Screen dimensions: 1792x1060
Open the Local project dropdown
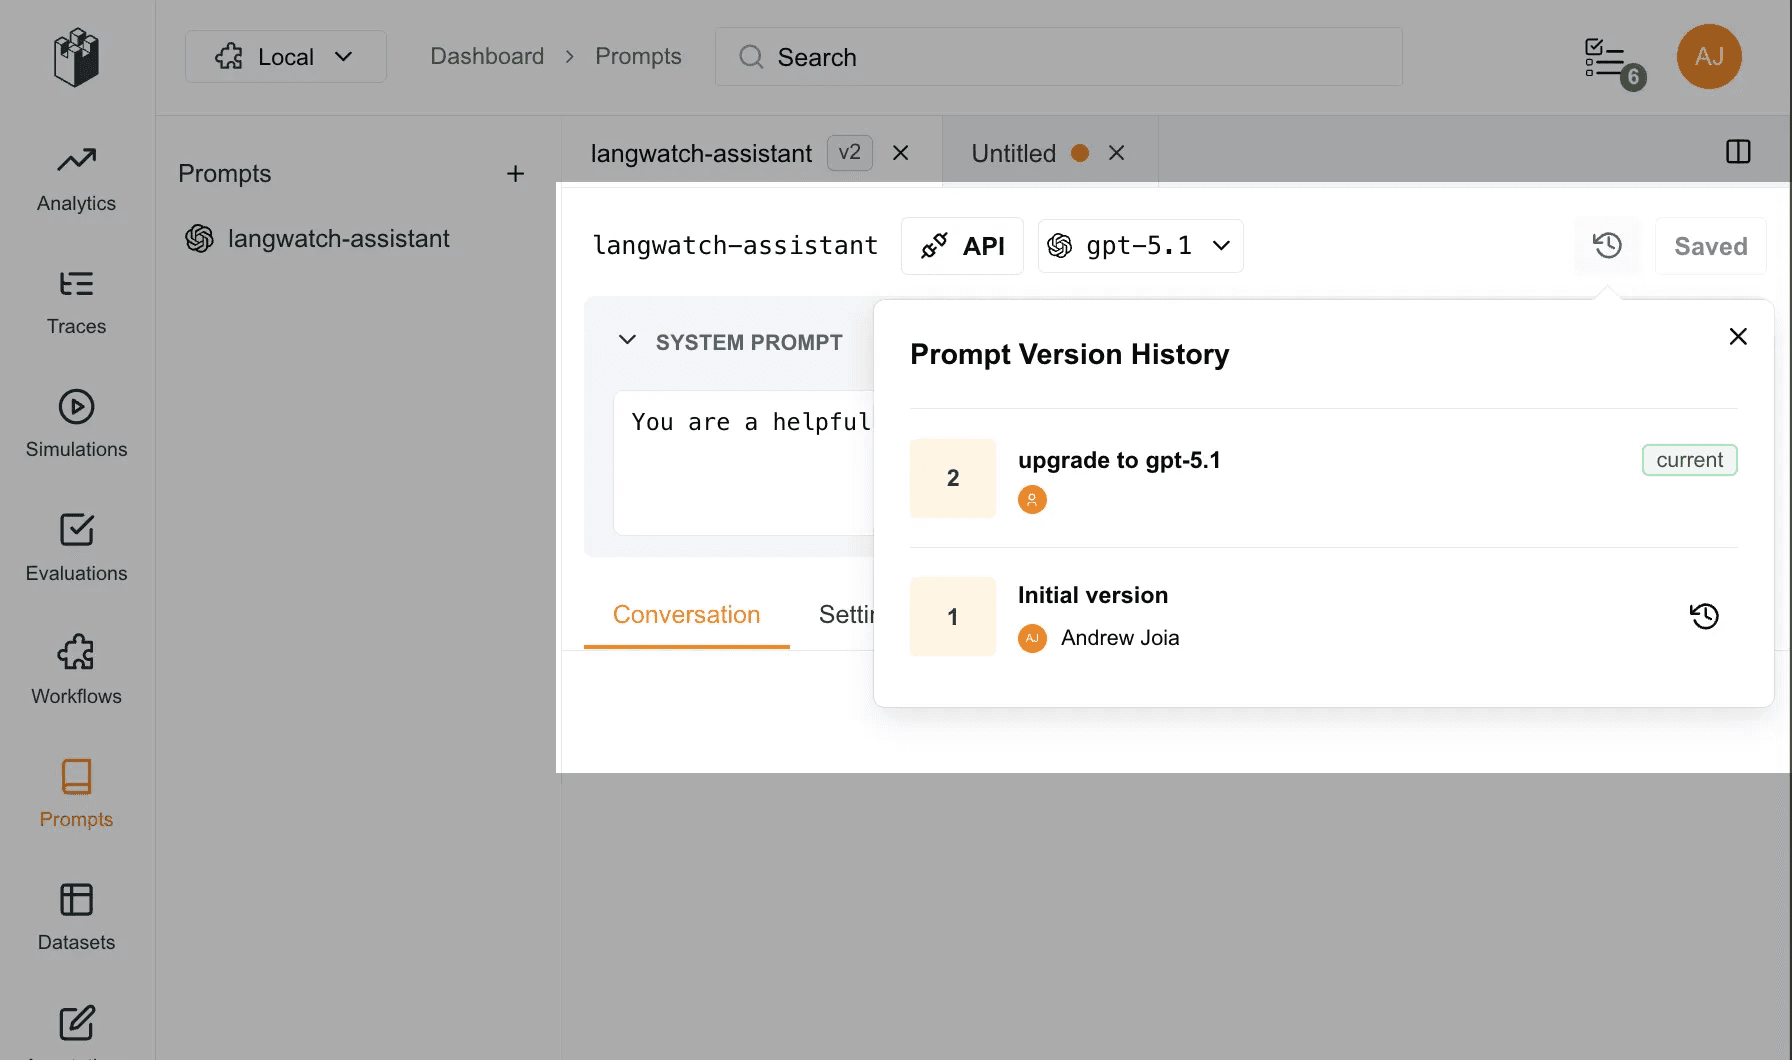pos(285,57)
